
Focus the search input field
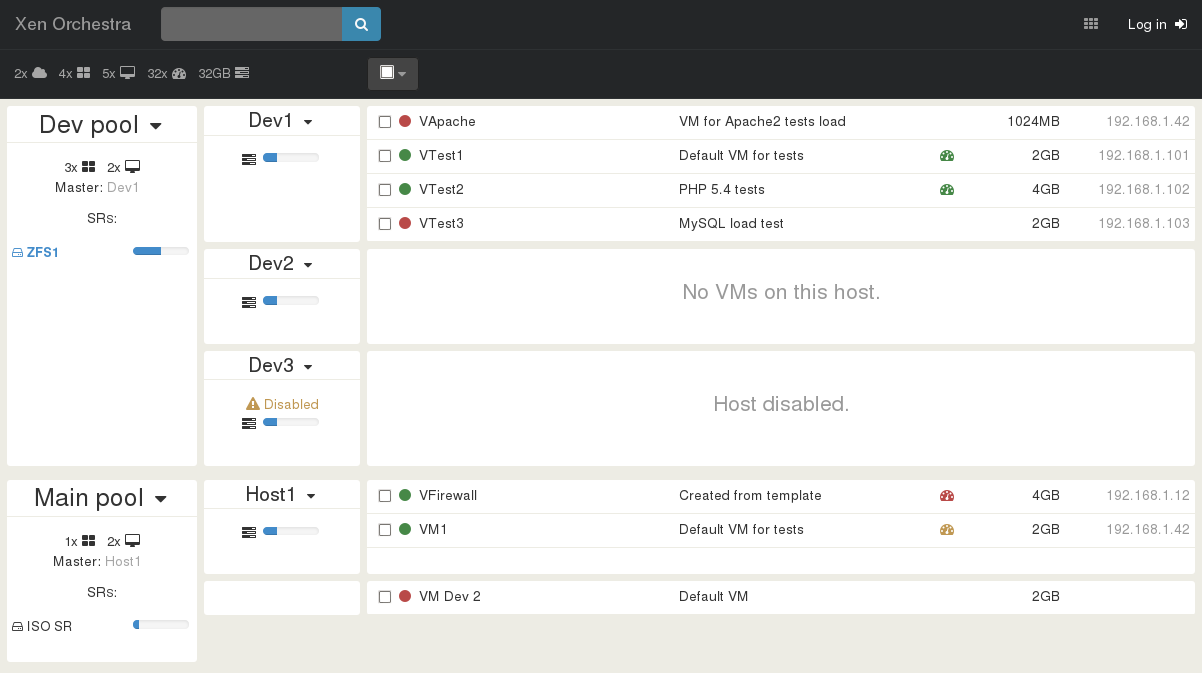click(251, 24)
